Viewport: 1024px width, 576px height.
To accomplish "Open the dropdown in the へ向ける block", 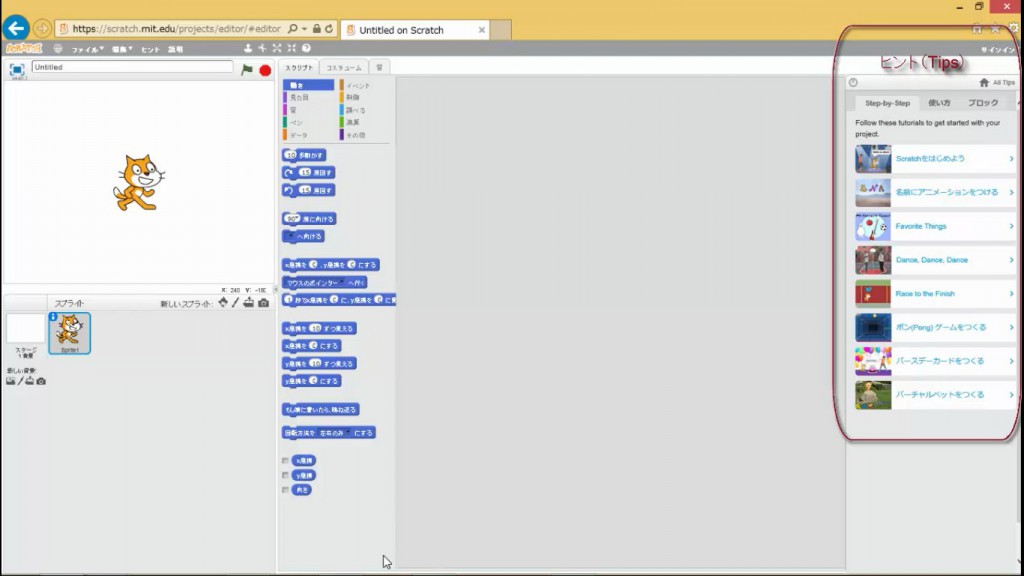I will pyautogui.click(x=291, y=236).
